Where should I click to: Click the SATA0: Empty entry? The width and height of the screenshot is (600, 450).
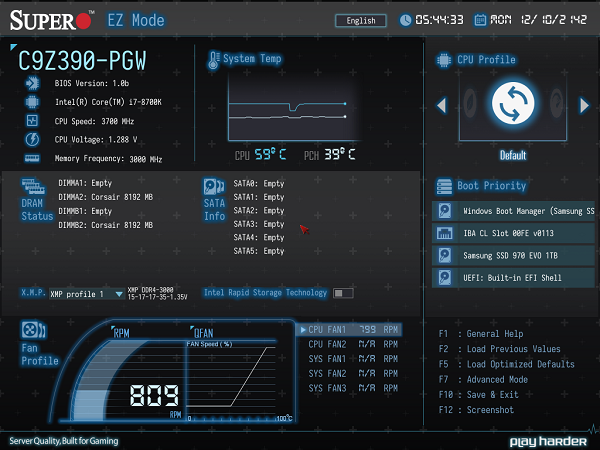(259, 184)
